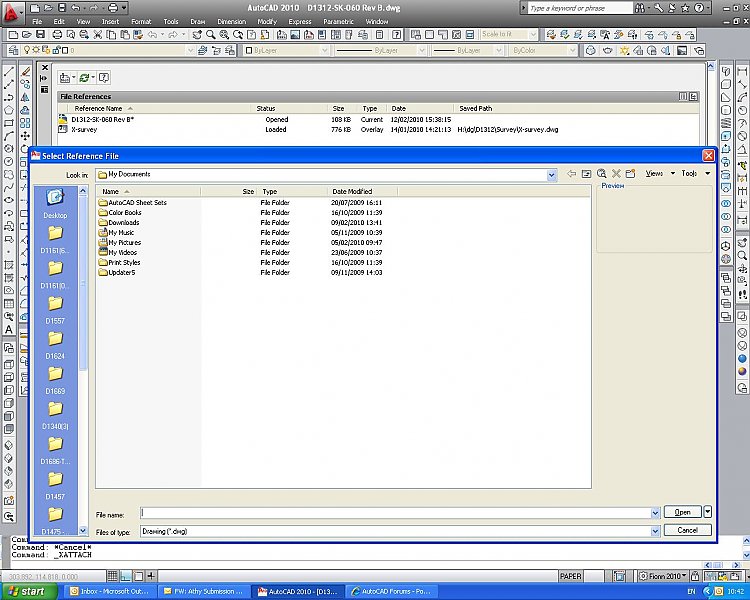Image resolution: width=750 pixels, height=600 pixels.
Task: Open the Files of type dropdown
Action: coord(655,531)
